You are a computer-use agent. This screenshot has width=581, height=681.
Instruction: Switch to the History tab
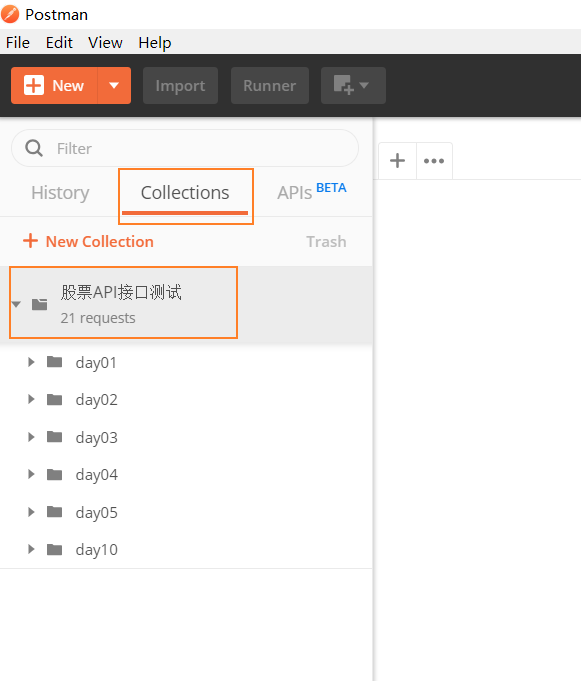point(60,192)
